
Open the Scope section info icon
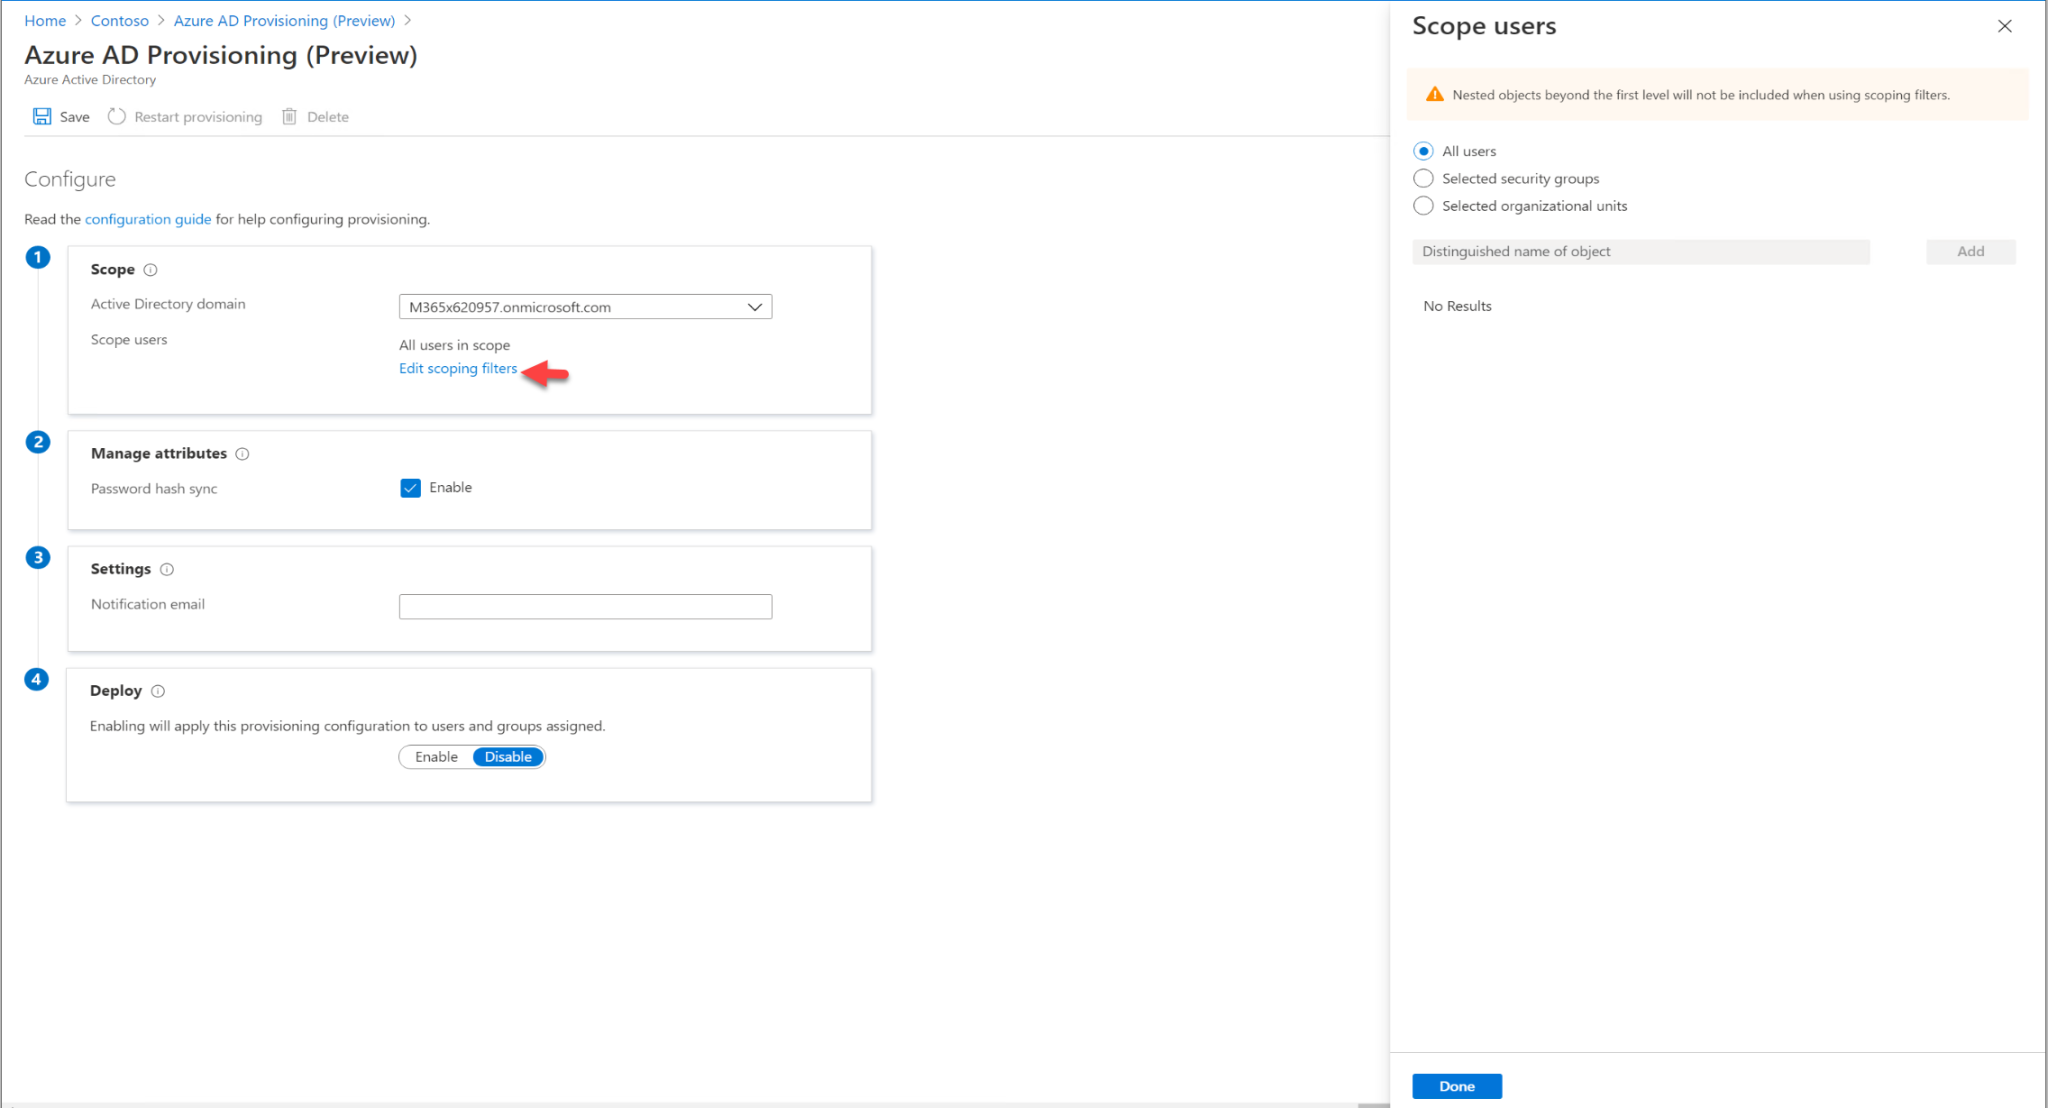[151, 268]
